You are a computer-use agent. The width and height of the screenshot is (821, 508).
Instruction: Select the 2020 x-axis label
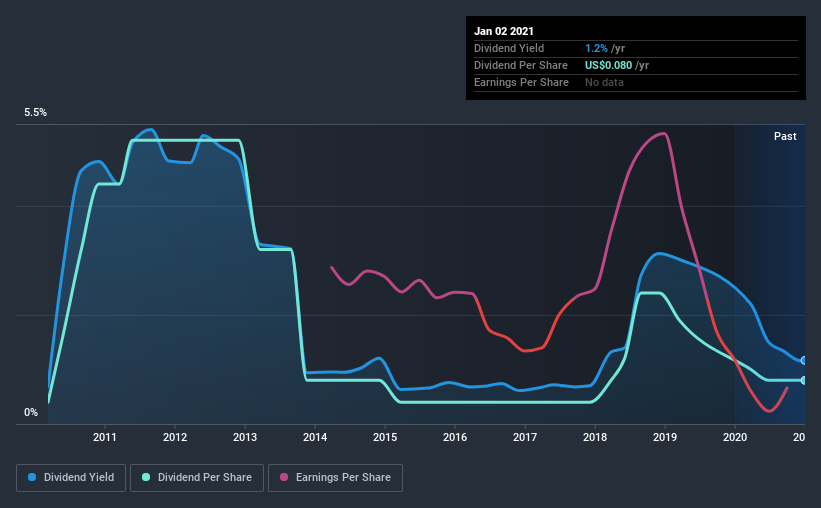tap(735, 437)
